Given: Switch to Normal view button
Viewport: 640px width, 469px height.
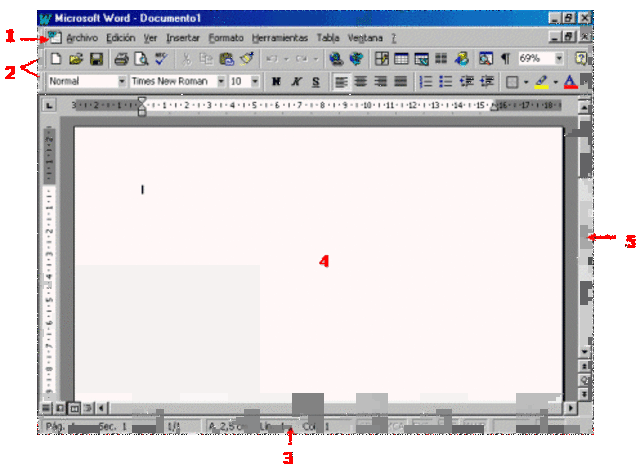Looking at the screenshot, I should point(46,408).
